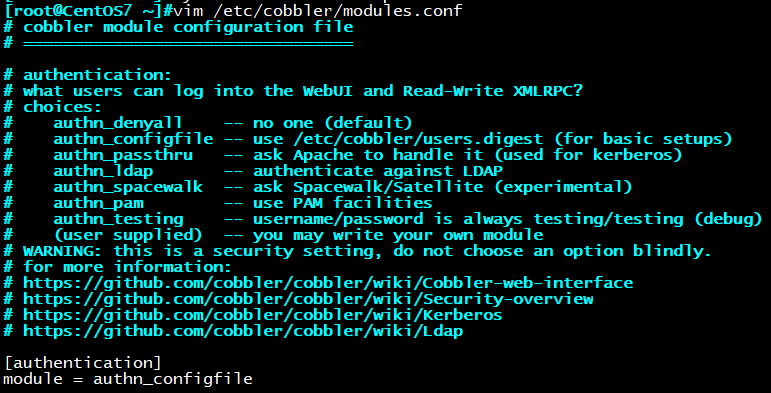Click the Security-overview wiki URL
The height and width of the screenshot is (393, 771).
(308, 299)
